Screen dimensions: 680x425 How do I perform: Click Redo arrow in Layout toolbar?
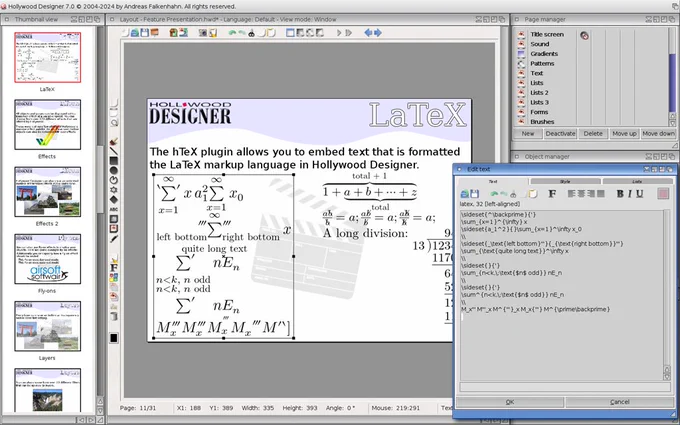pyautogui.click(x=242, y=33)
